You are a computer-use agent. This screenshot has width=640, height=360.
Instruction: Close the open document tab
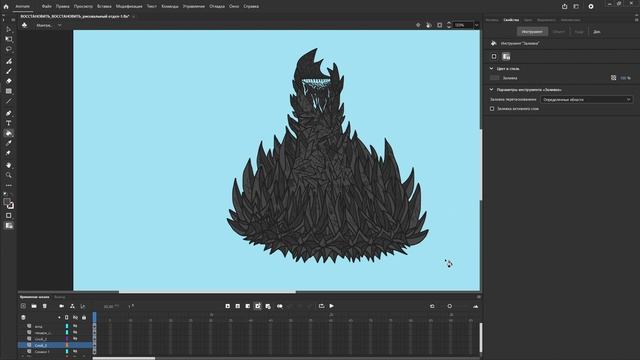click(x=133, y=17)
